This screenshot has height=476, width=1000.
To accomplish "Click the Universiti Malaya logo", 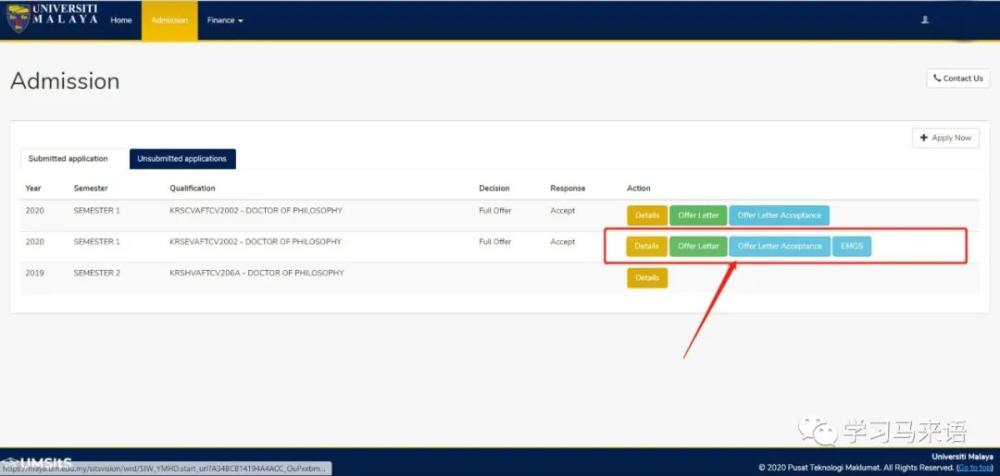I will pyautogui.click(x=52, y=19).
